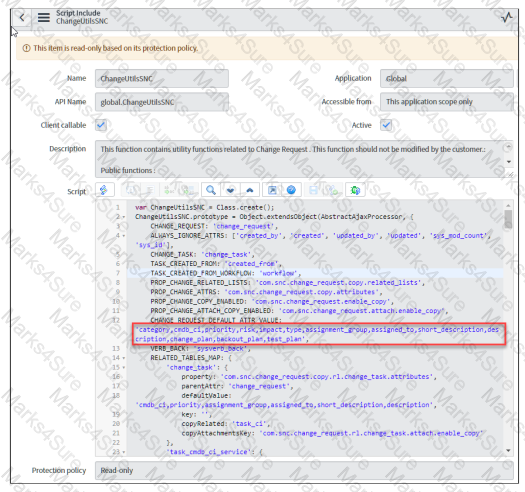Find next occurrence with down arrow icon

(x=230, y=190)
